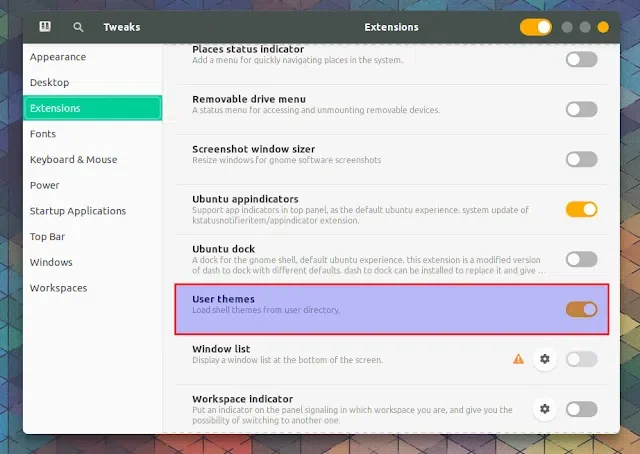Screen dimensions: 640x454
Task: Click the Extensions header title
Action: [x=391, y=27]
